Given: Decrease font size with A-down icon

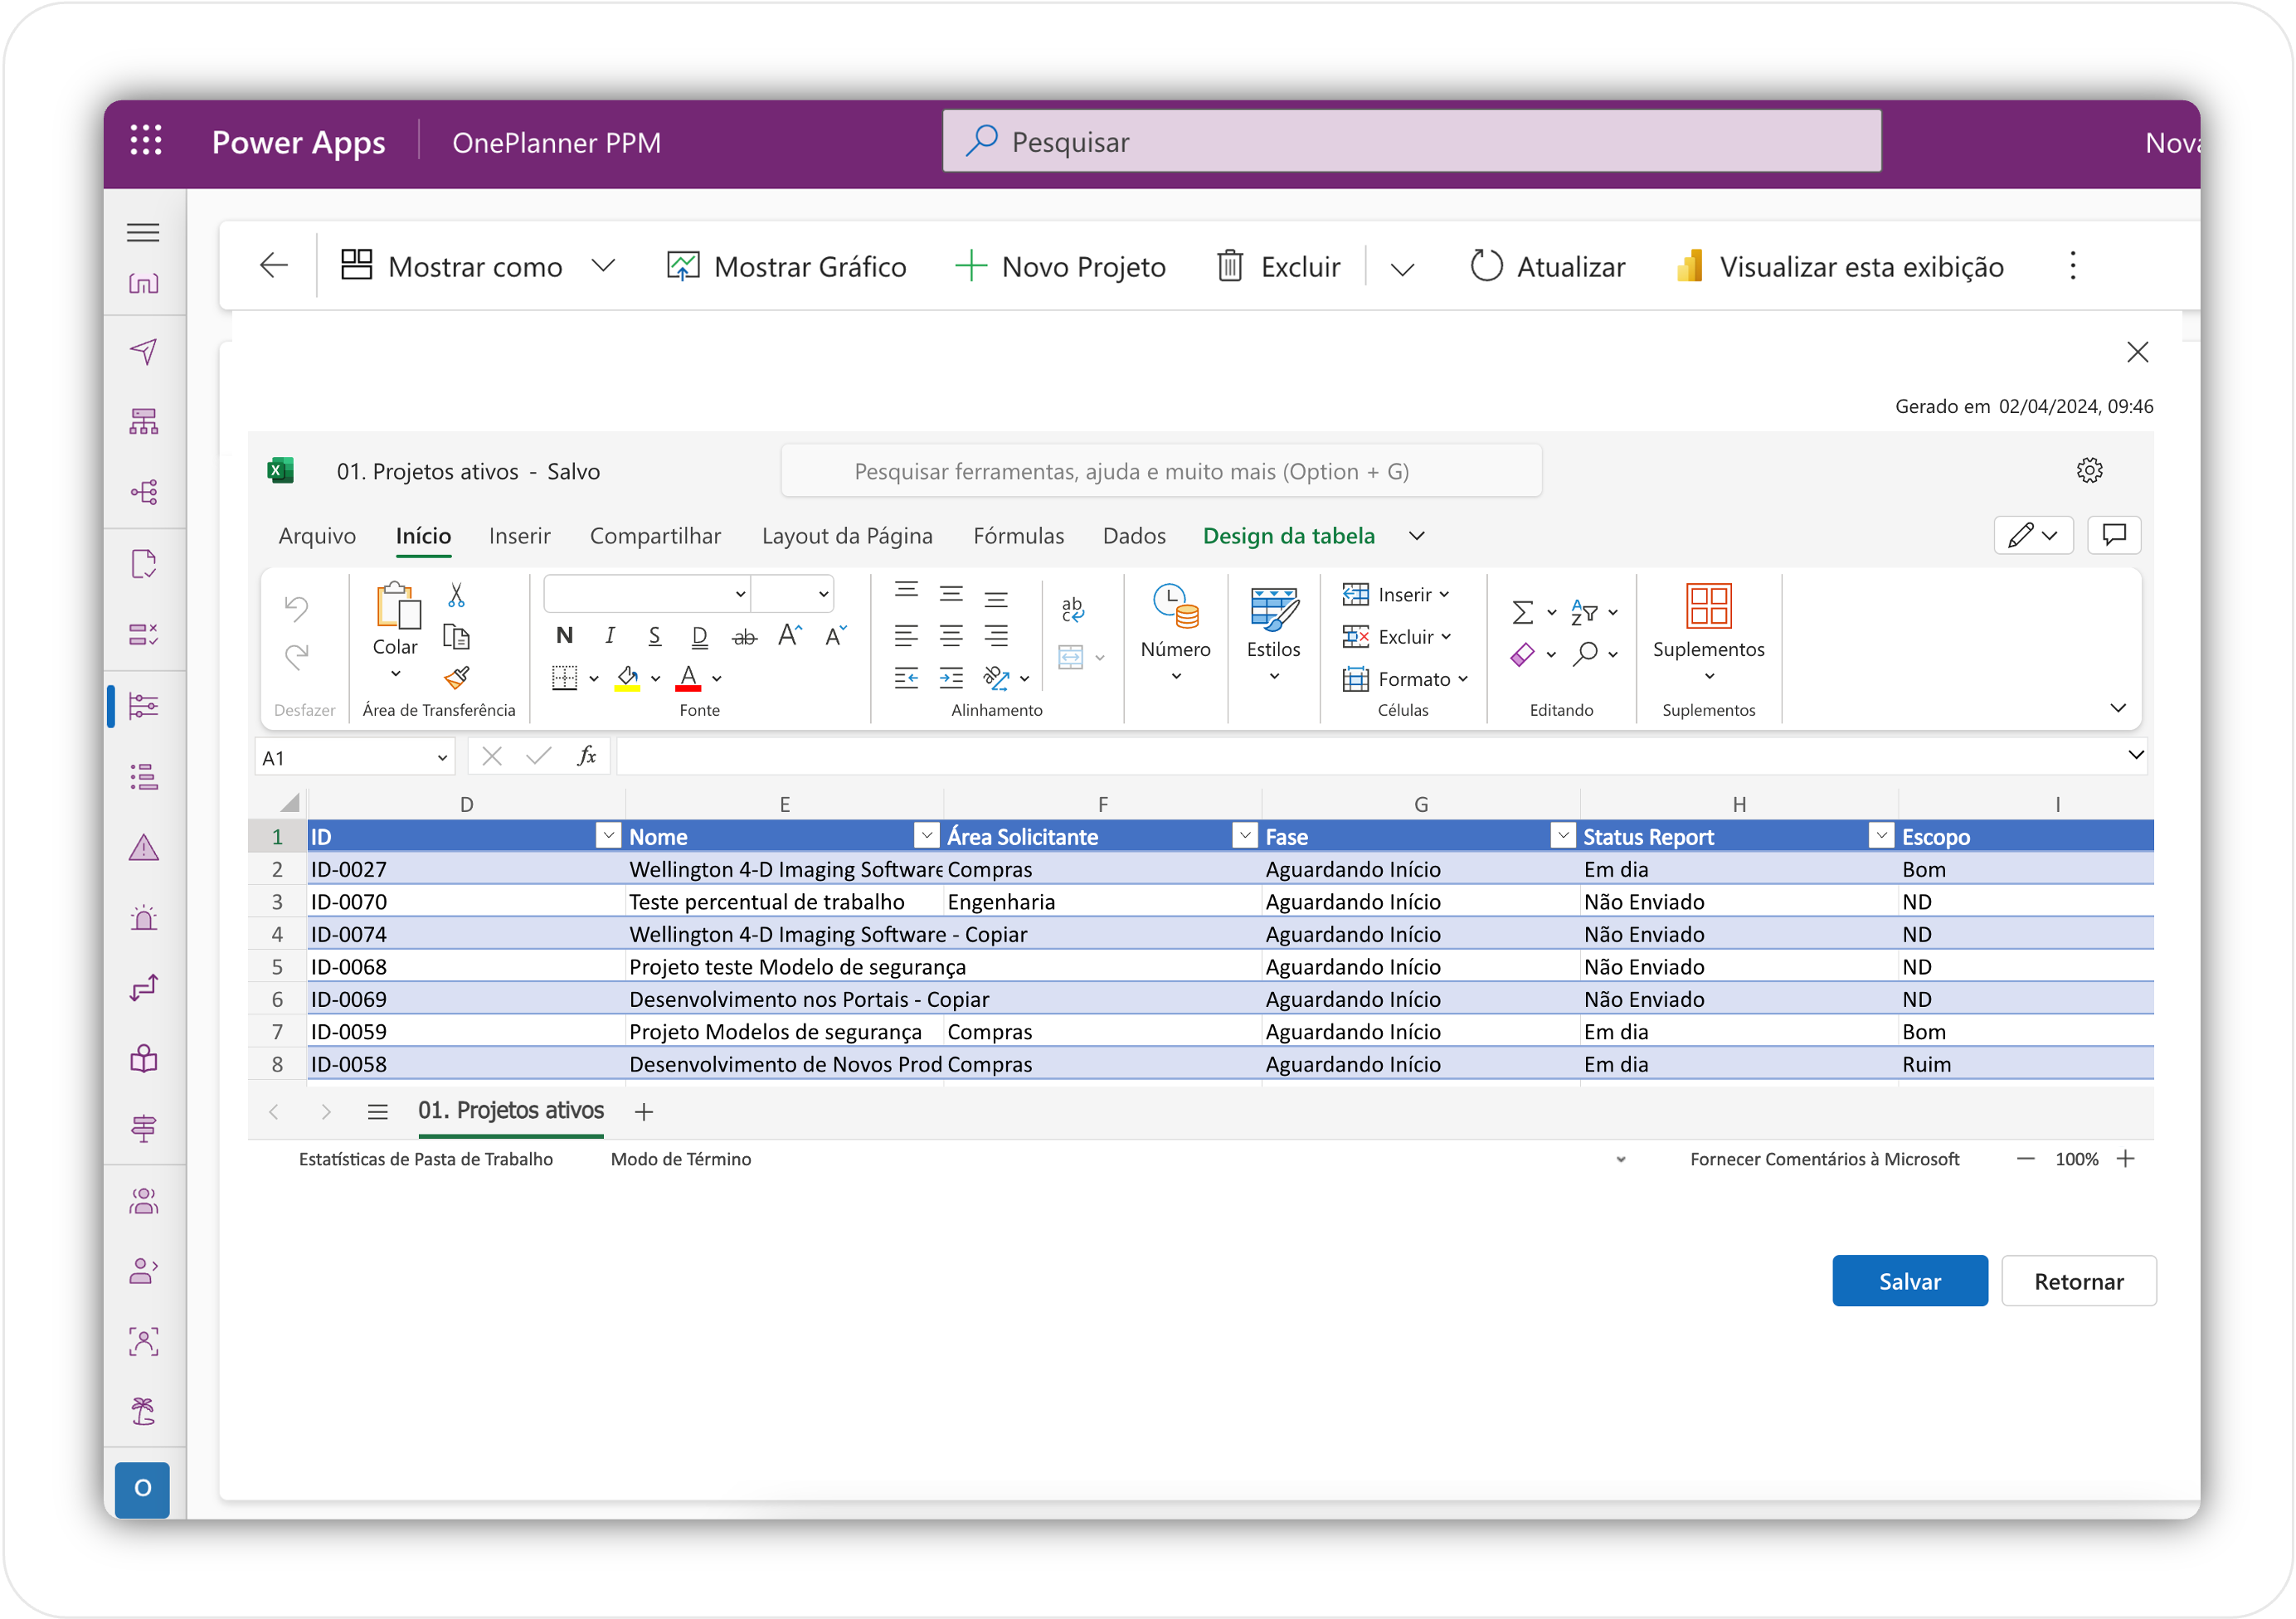Looking at the screenshot, I should click(835, 636).
